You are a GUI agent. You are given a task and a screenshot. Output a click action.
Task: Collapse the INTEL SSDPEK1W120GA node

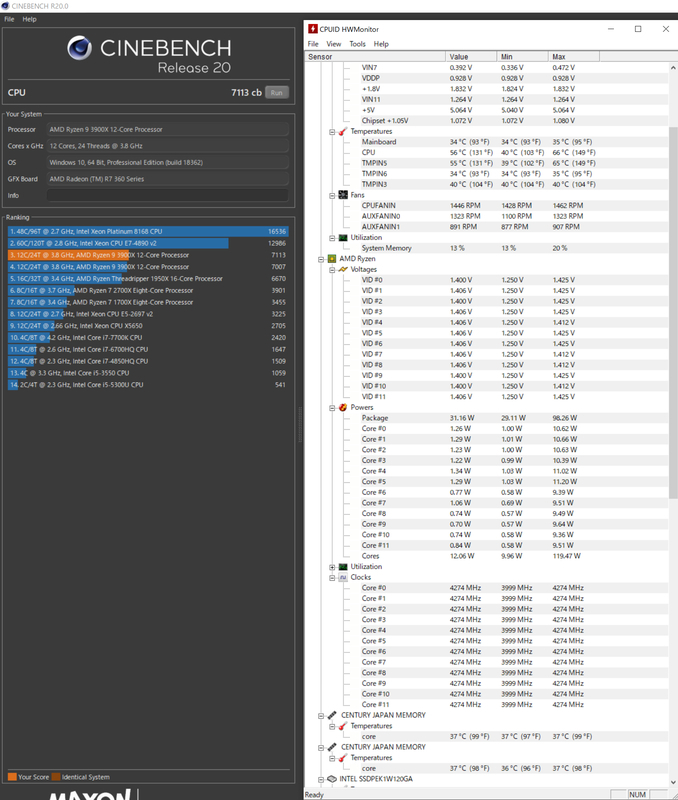tap(321, 780)
